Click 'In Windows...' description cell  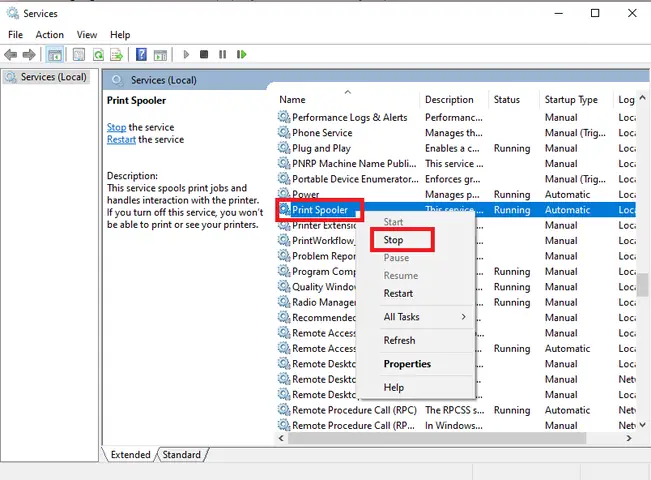pyautogui.click(x=454, y=425)
